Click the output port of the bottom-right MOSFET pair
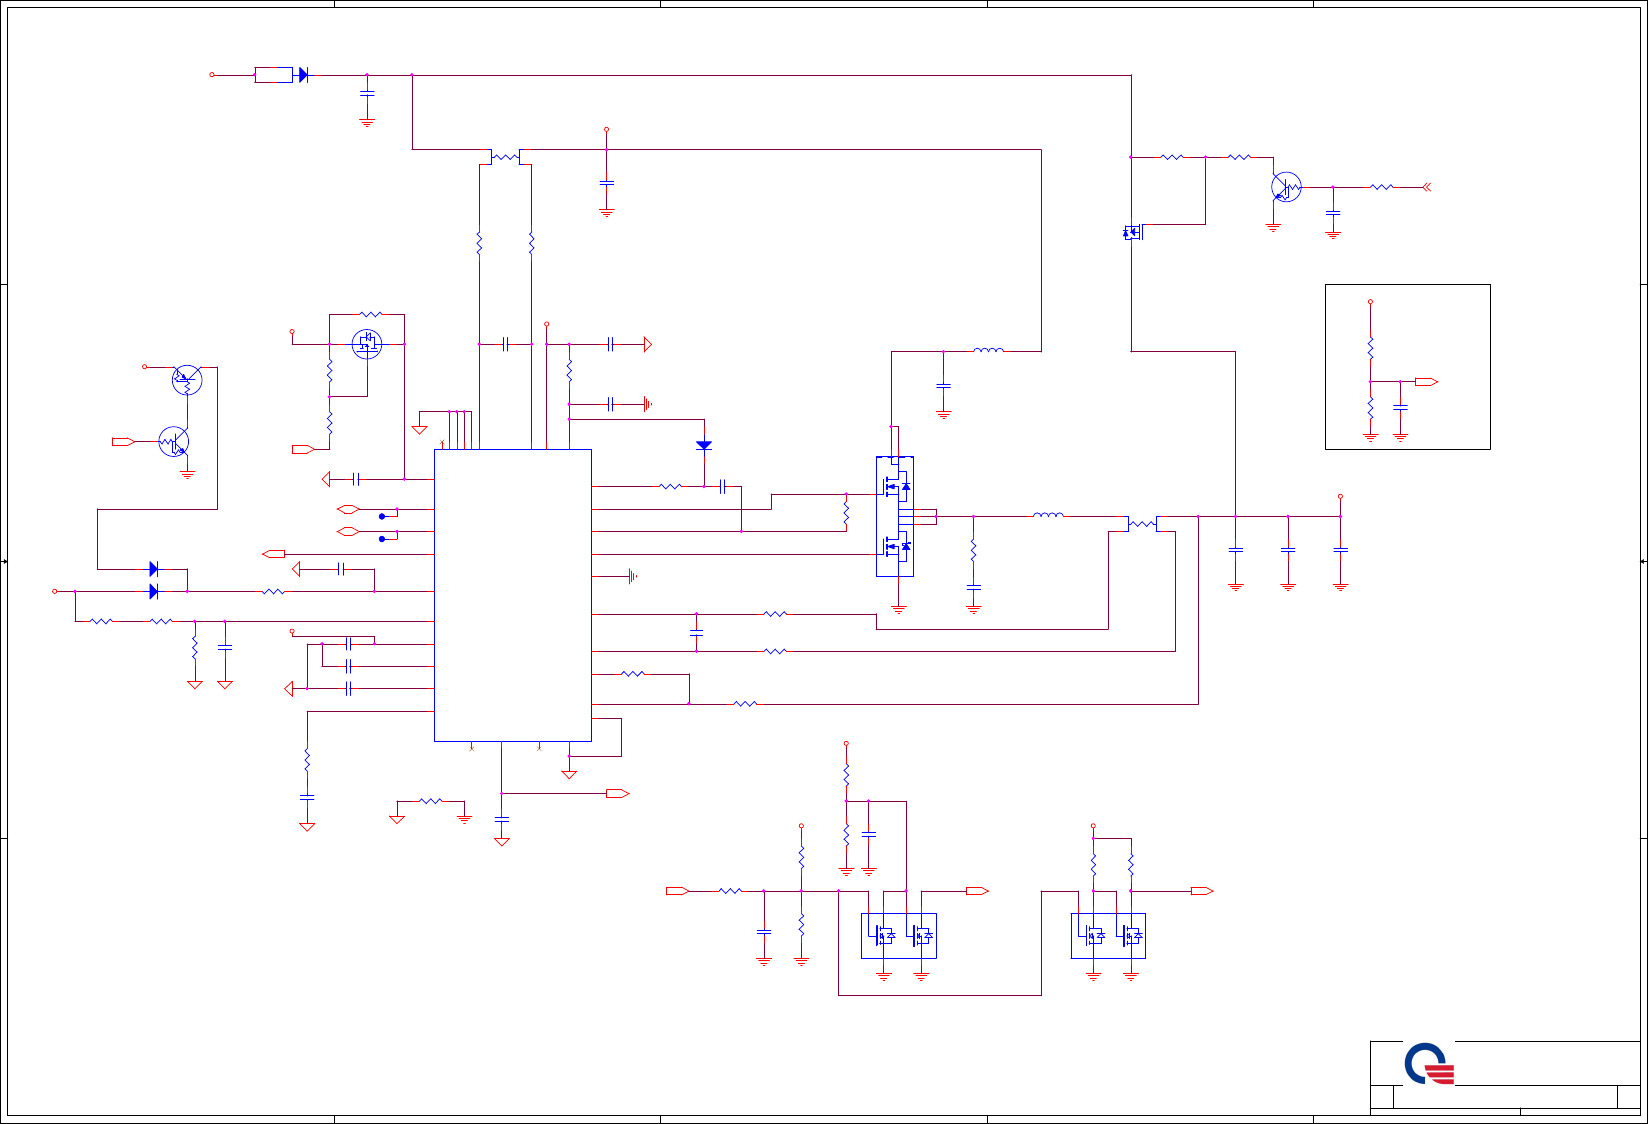This screenshot has width=1648, height=1124. tap(1202, 891)
